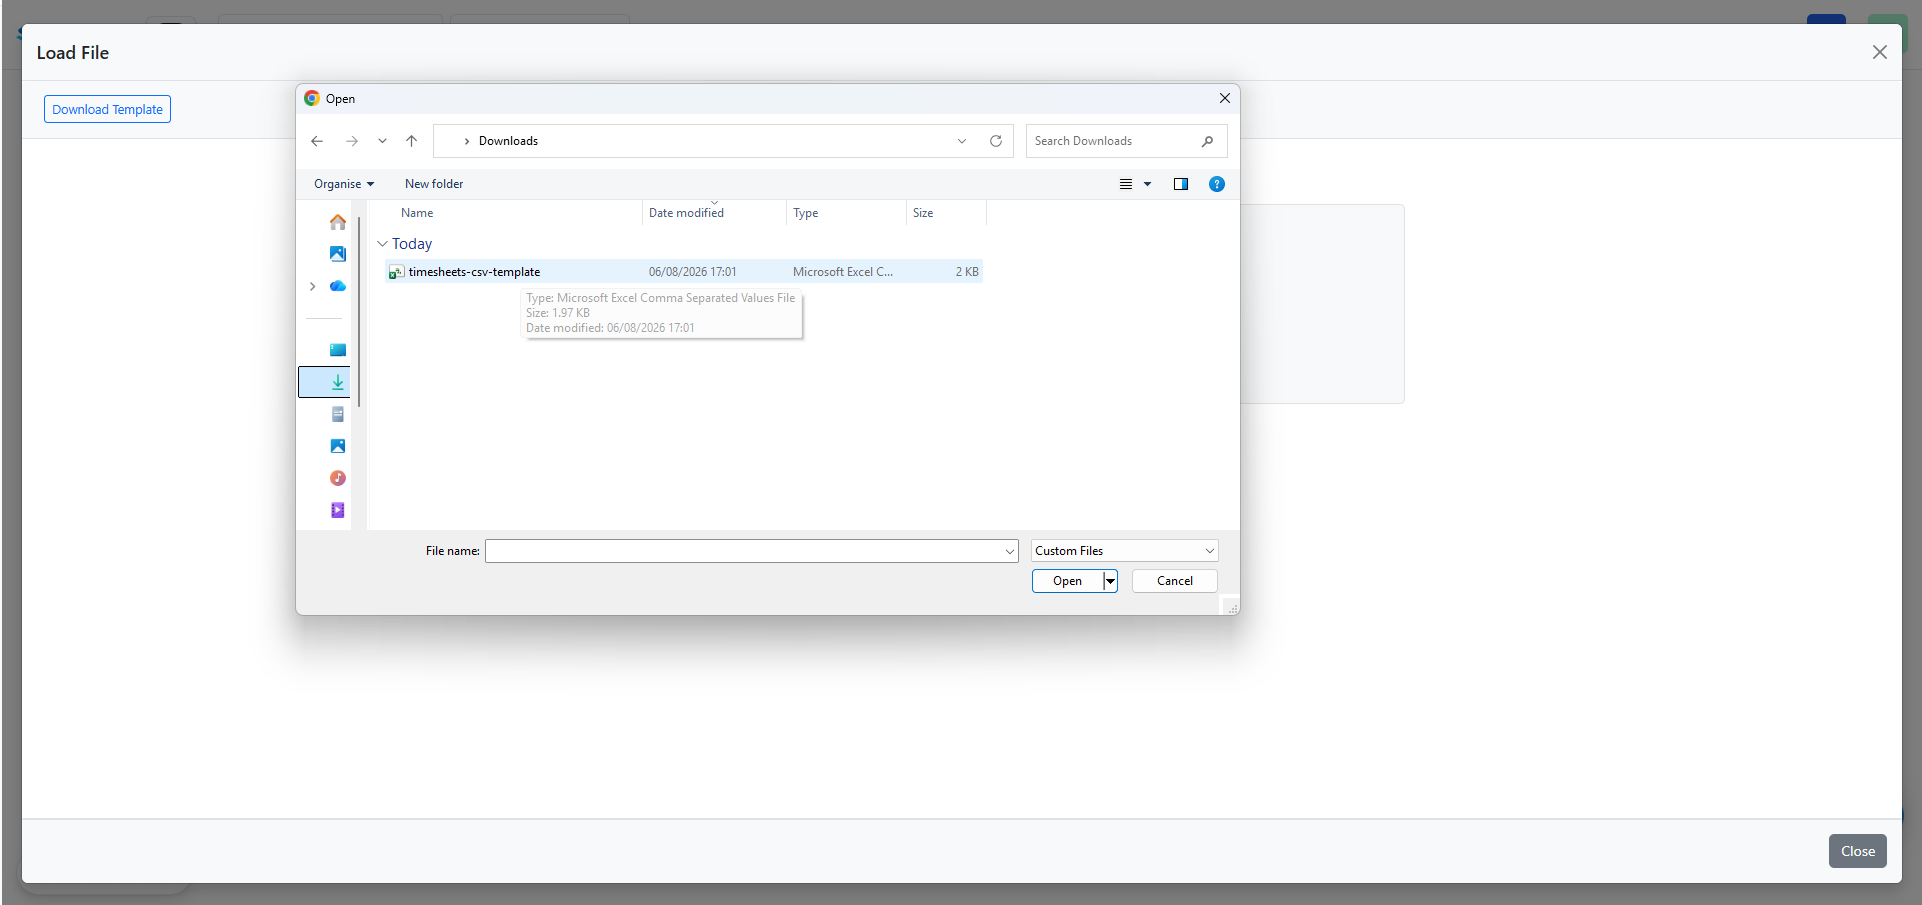Viewport: 1922px width, 905px height.
Task: Open the Music folder in sidebar
Action: (338, 478)
